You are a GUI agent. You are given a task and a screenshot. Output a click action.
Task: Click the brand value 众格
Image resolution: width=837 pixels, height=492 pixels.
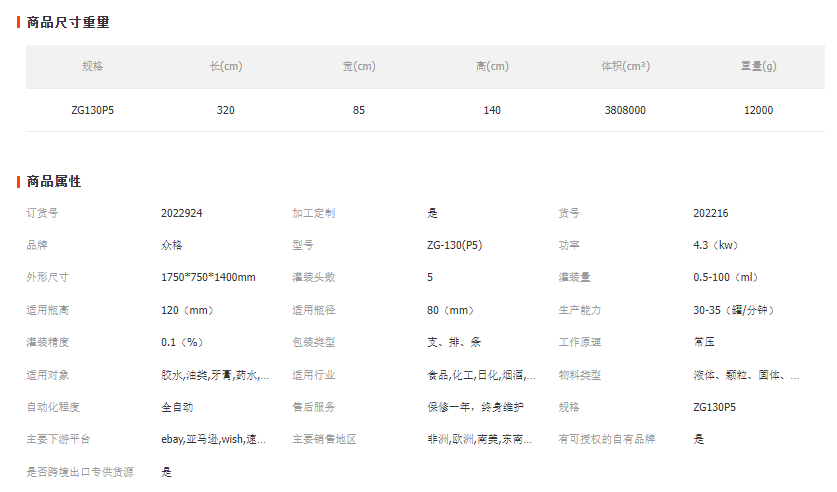pos(172,245)
